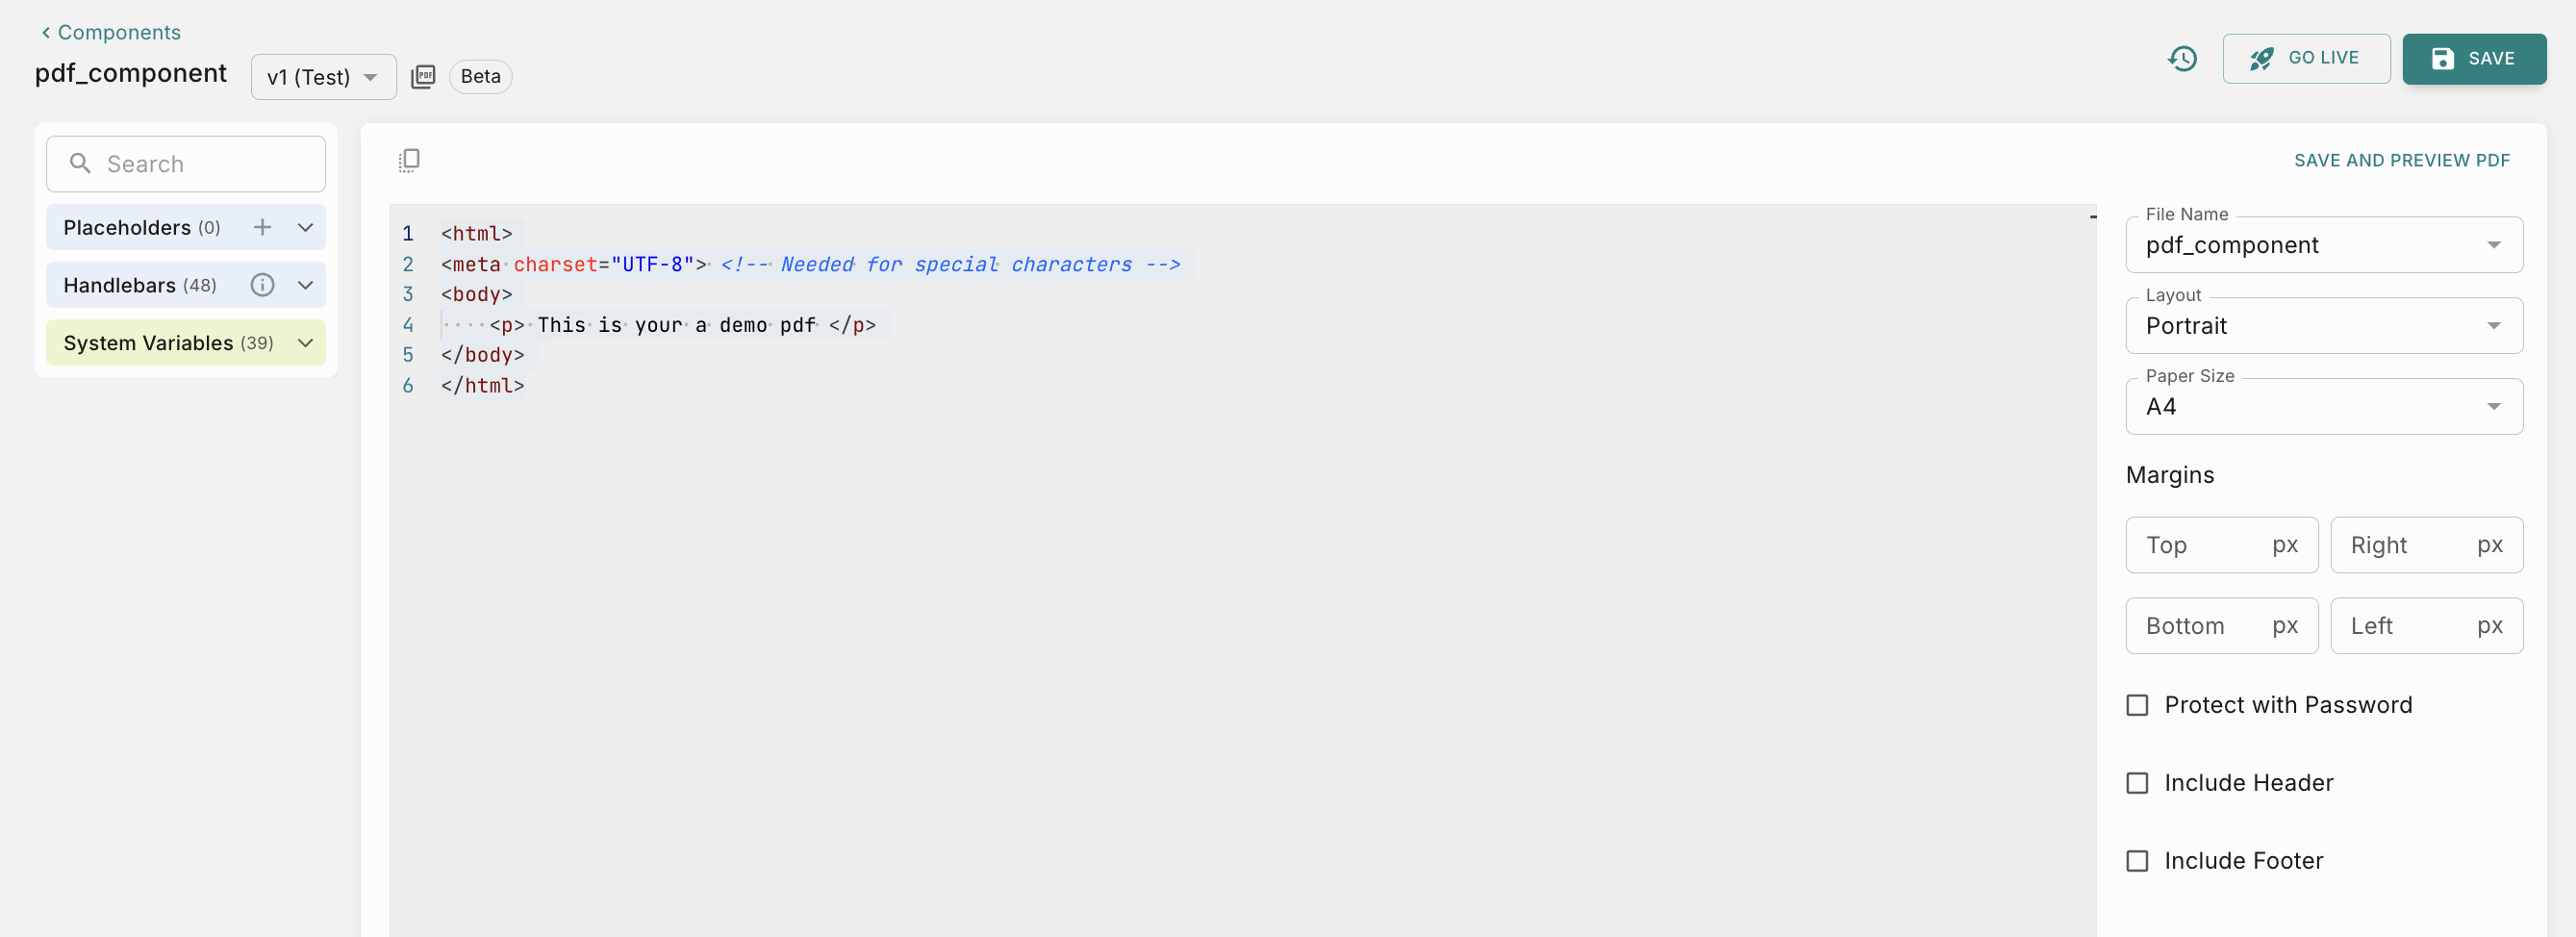Image resolution: width=2576 pixels, height=937 pixels.
Task: Enable Protect with Password checkbox
Action: [2137, 706]
